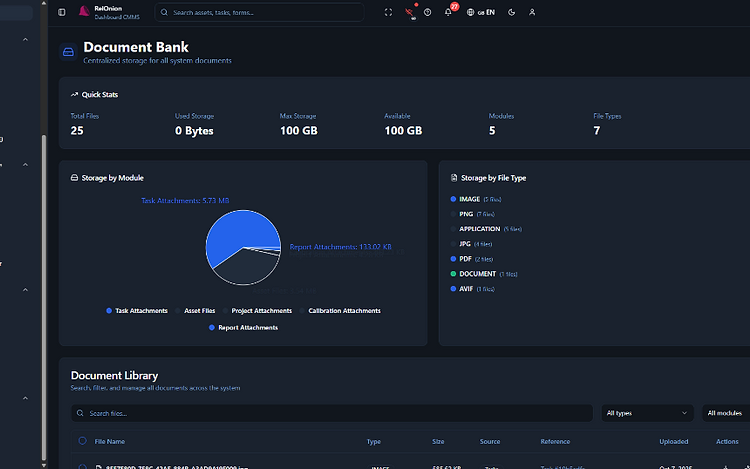Toggle Report Attachments legend item

(x=243, y=327)
